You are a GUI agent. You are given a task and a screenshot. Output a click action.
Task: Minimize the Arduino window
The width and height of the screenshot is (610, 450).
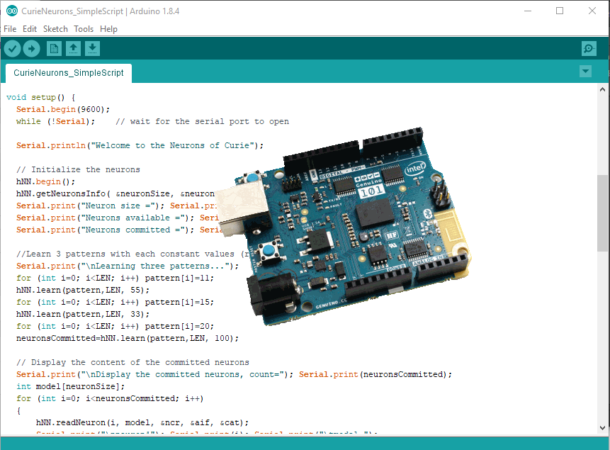528,11
